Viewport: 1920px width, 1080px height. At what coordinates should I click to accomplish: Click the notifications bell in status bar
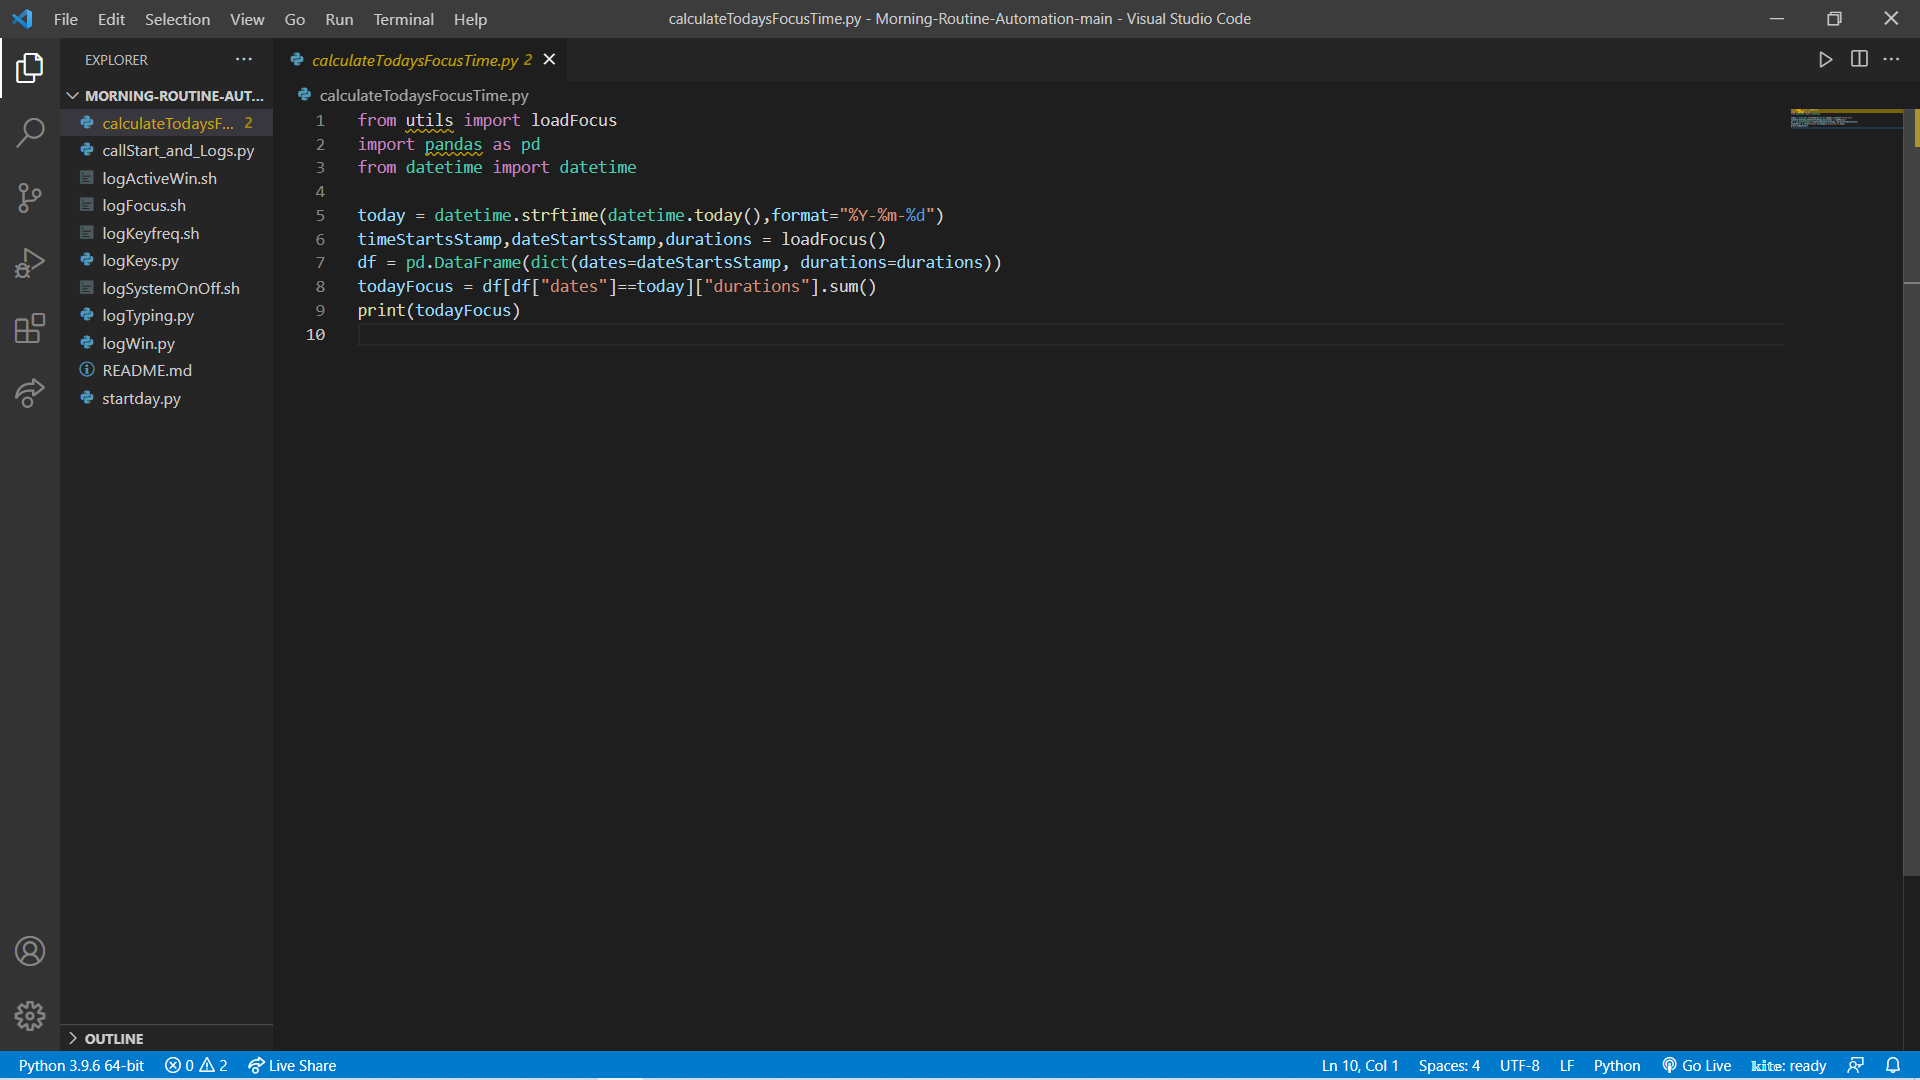point(1892,1066)
